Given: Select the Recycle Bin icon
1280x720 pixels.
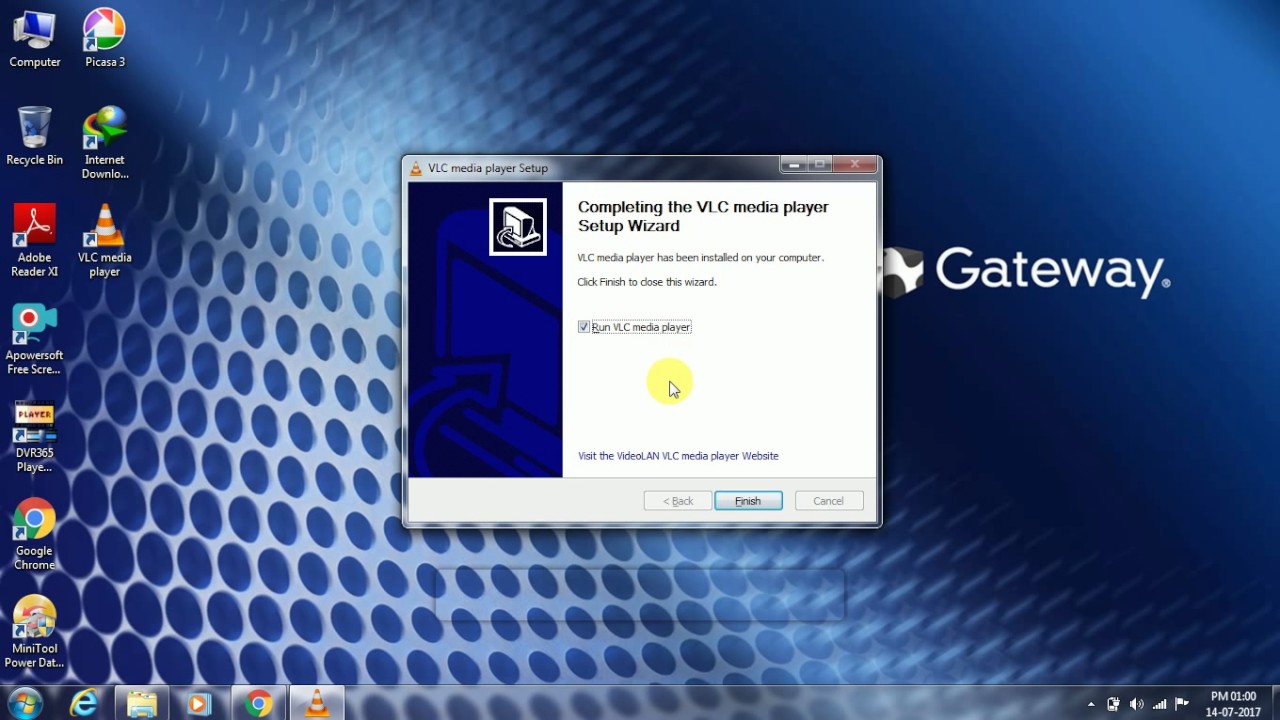Looking at the screenshot, I should (x=35, y=136).
